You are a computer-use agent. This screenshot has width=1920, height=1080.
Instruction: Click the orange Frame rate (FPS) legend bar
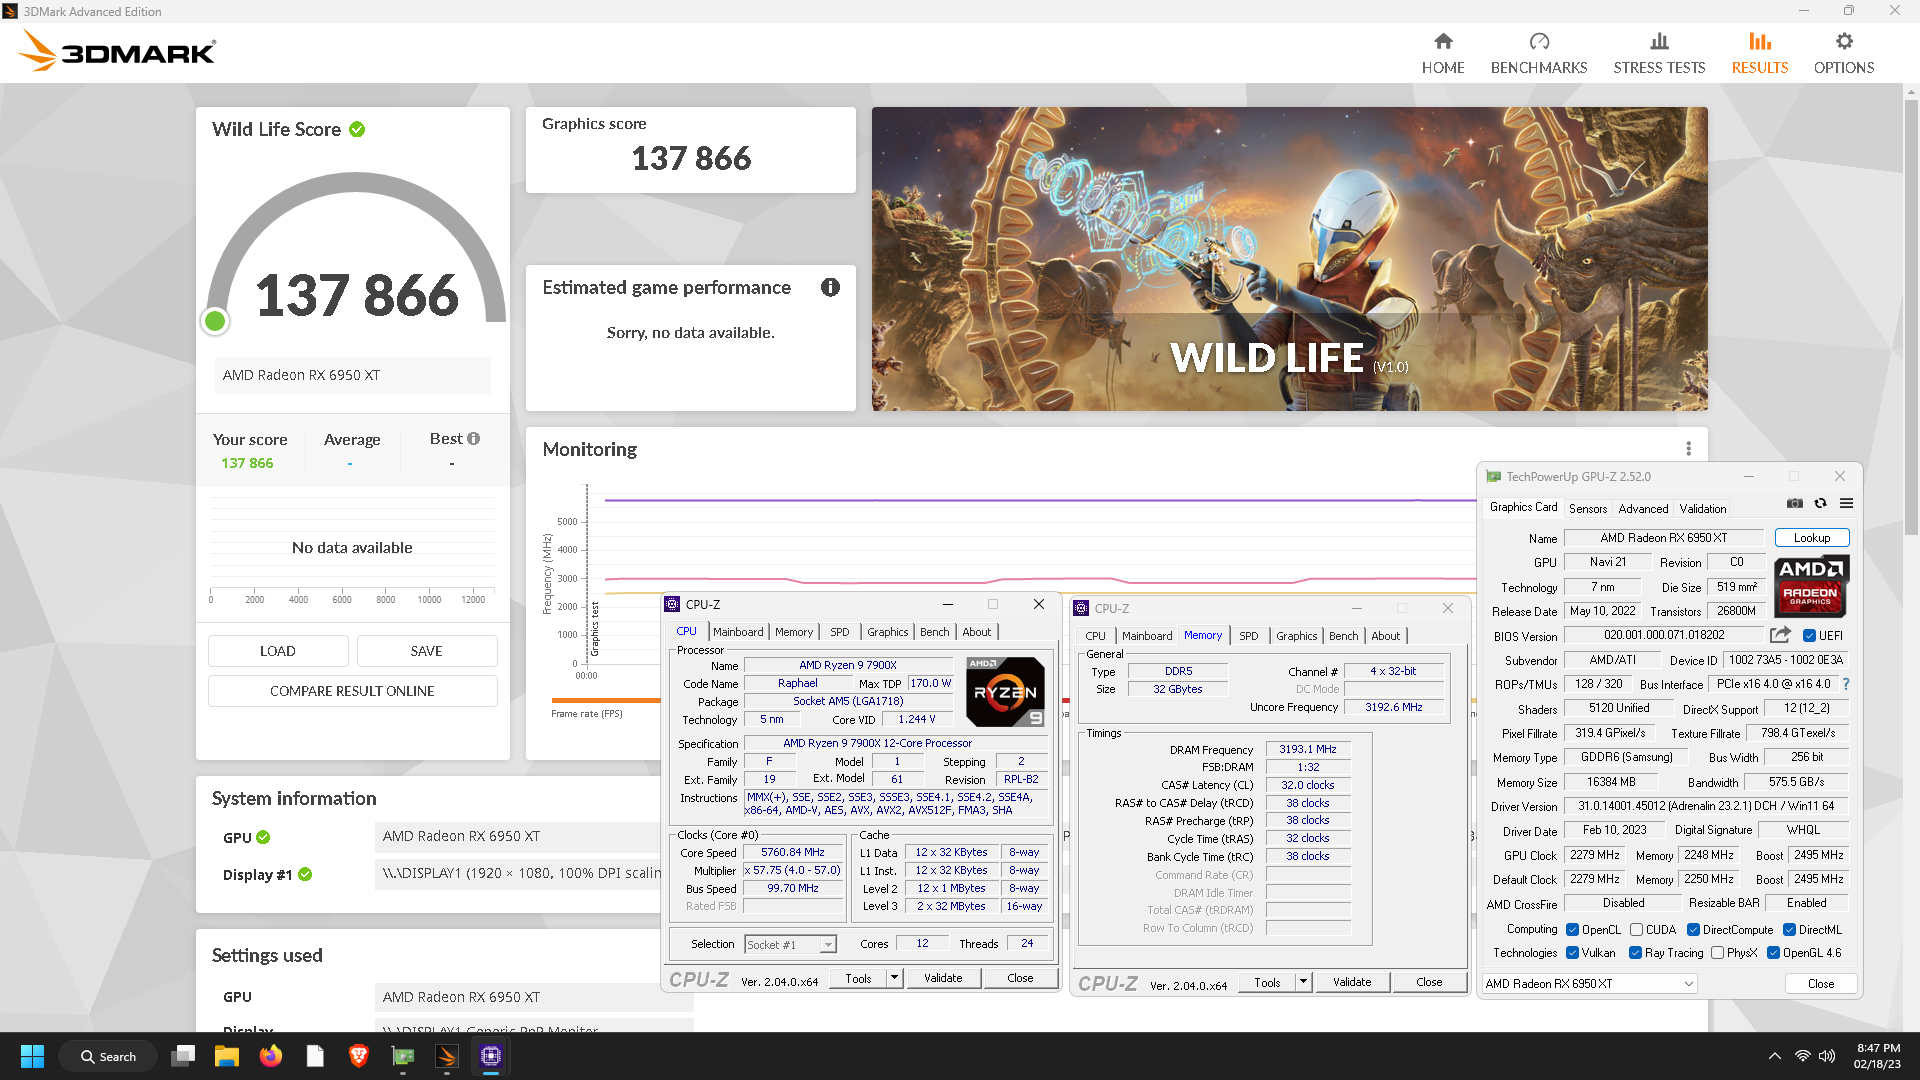coord(606,701)
